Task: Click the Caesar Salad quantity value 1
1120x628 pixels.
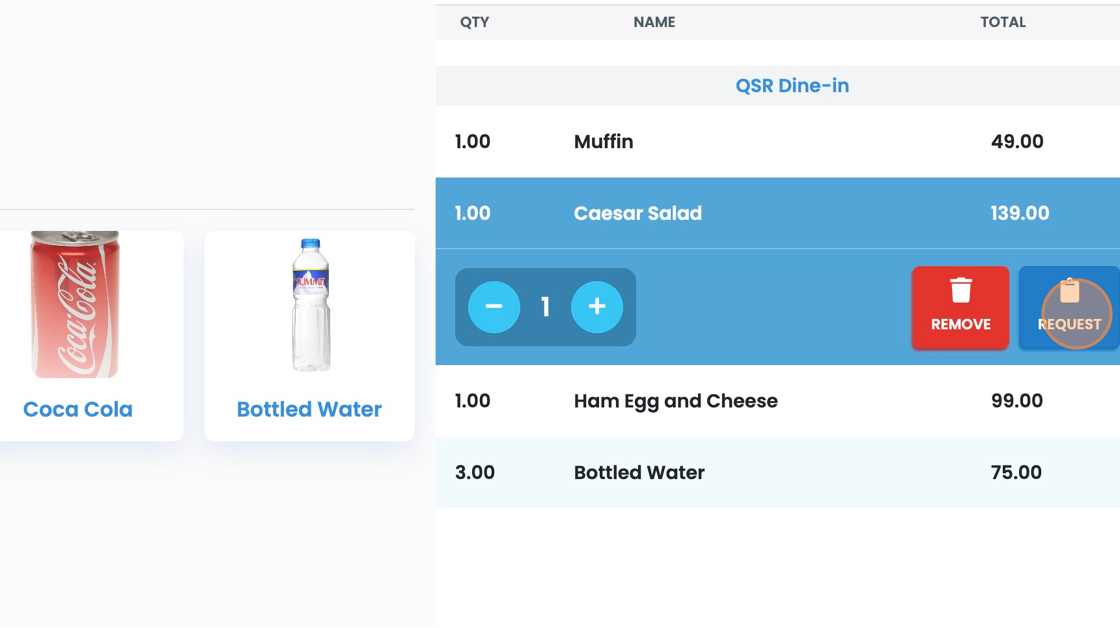Action: [x=545, y=307]
